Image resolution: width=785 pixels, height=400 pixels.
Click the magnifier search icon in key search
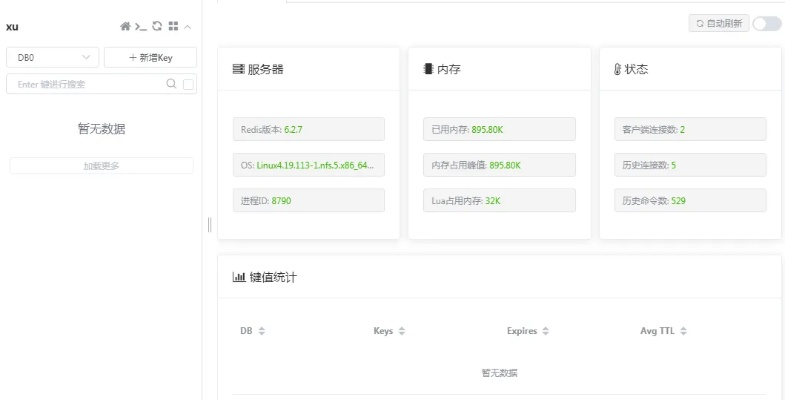(172, 85)
